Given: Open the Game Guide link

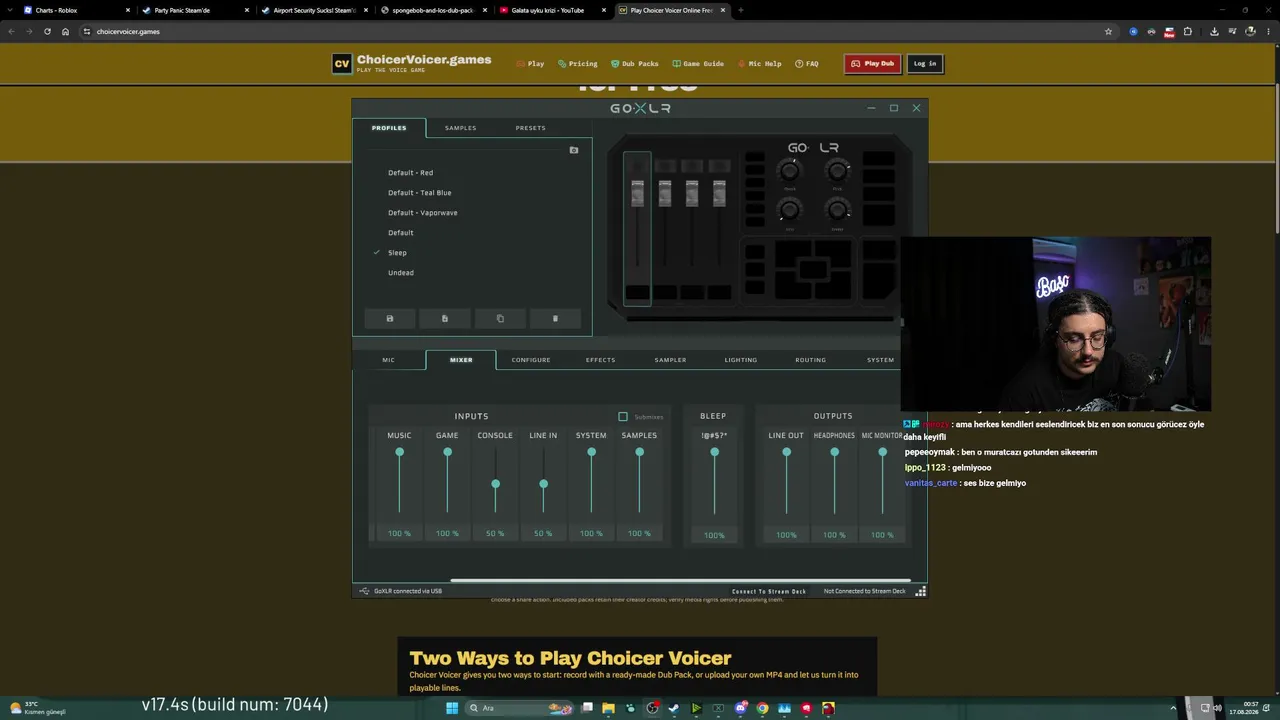Looking at the screenshot, I should tap(698, 64).
